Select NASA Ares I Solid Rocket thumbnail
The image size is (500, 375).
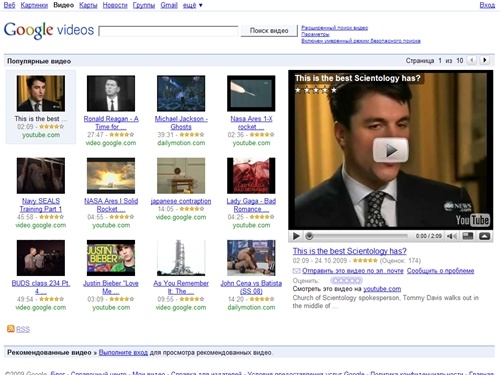click(111, 176)
